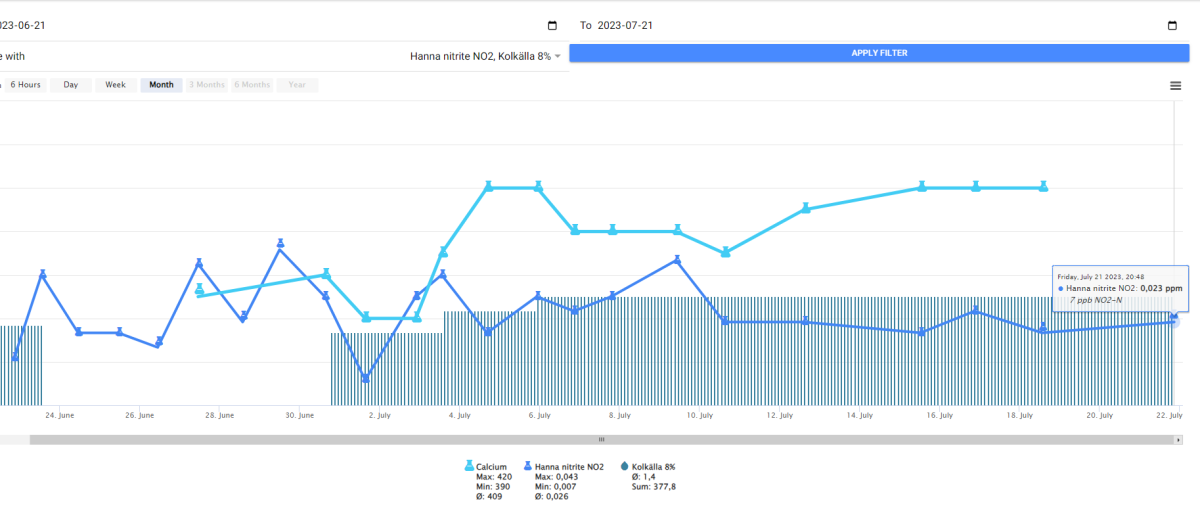Open the chart hamburger context menu
This screenshot has height=513, width=1200.
tap(1176, 86)
